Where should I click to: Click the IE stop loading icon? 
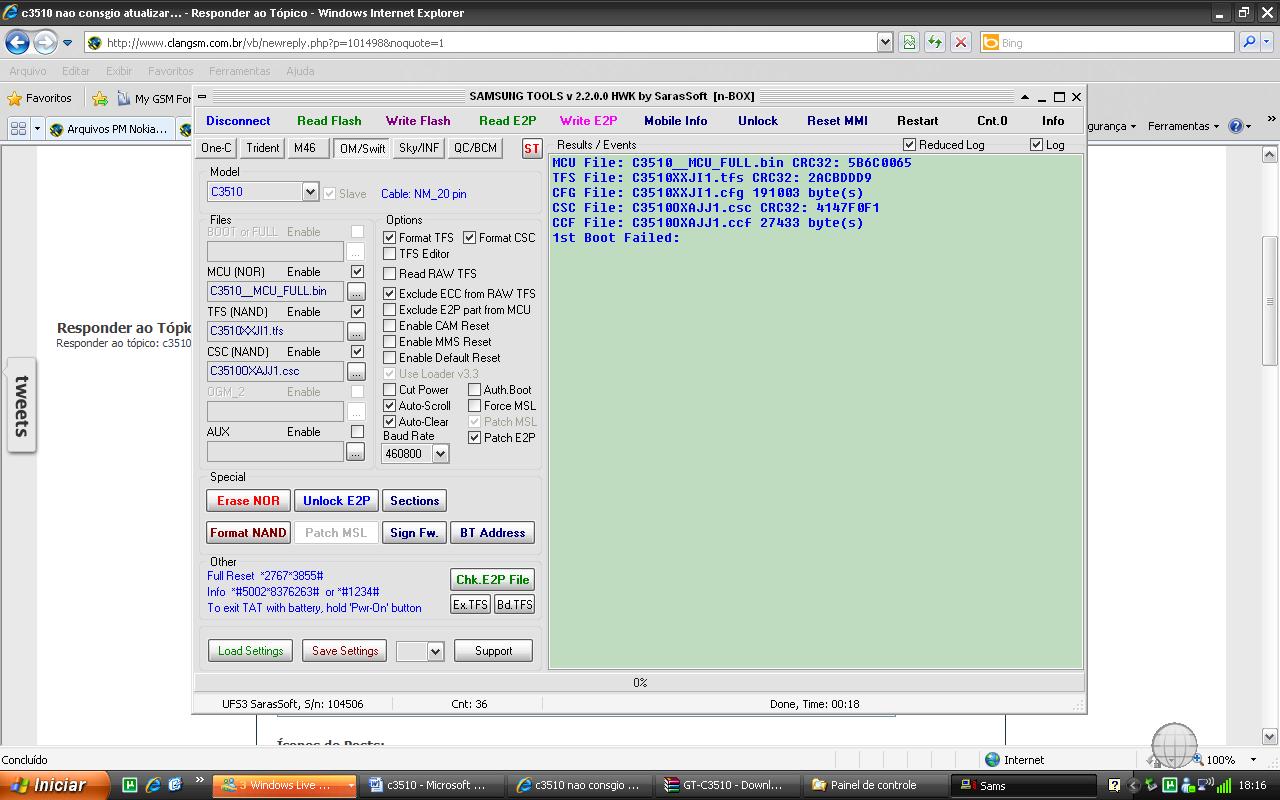[x=961, y=42]
